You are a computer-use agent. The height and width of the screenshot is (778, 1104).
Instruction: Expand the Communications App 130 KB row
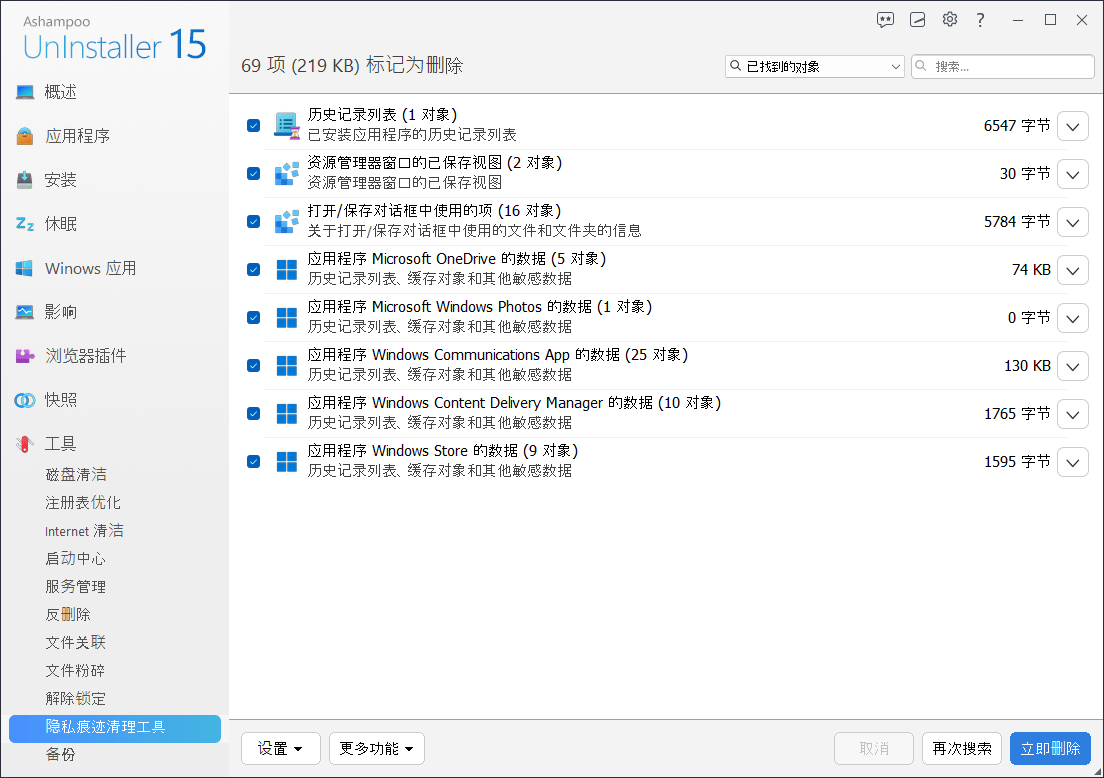1072,366
